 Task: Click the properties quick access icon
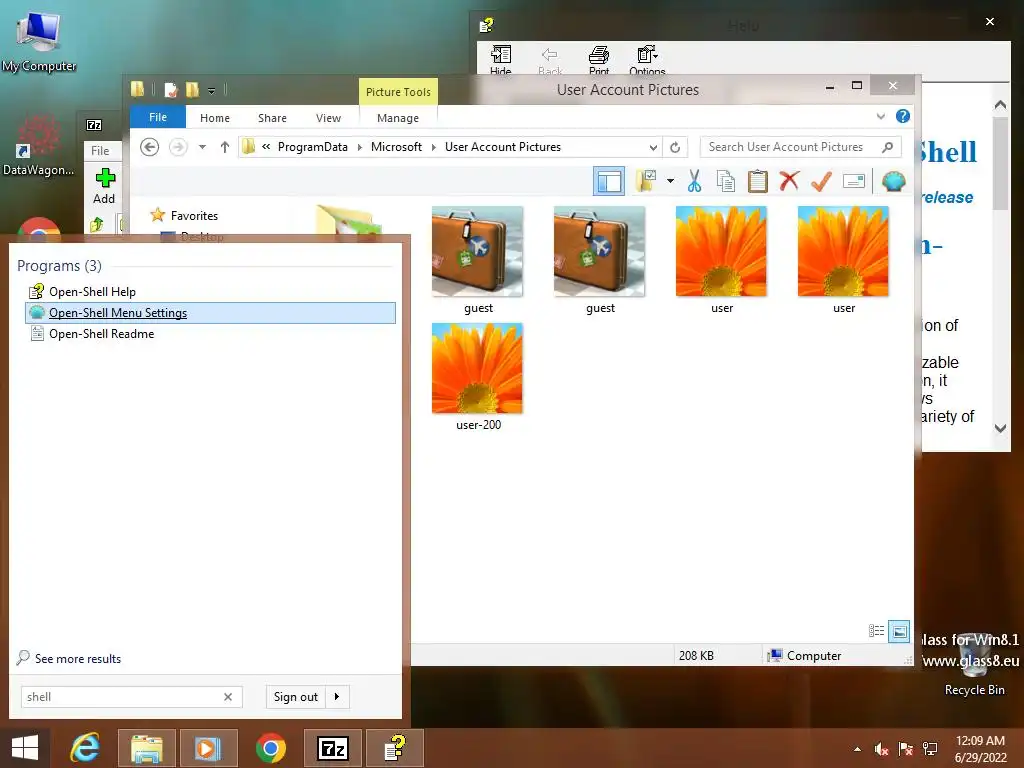click(x=170, y=90)
